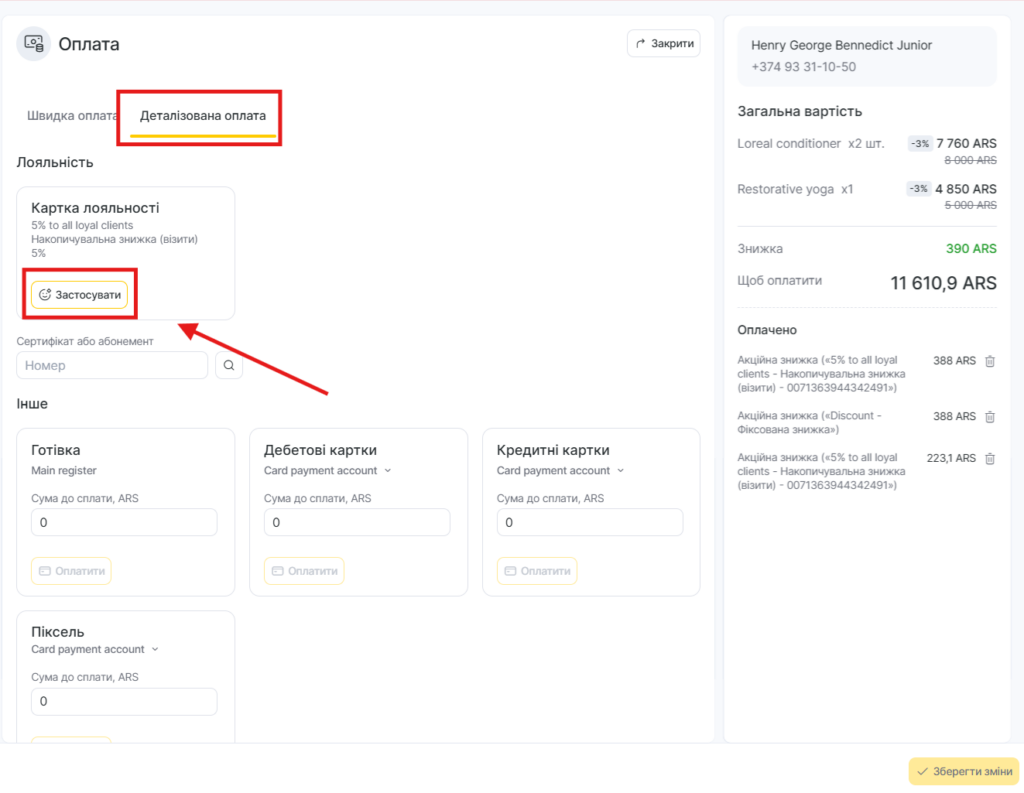Click Кредитні картки amount input field
Viewport: 1024px width, 793px height.
coord(590,523)
